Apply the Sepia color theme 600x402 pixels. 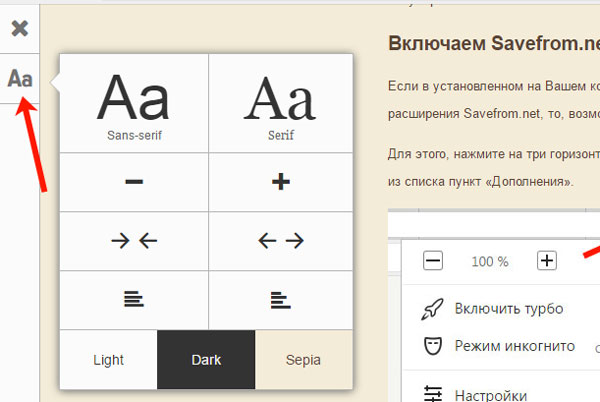pyautogui.click(x=303, y=359)
